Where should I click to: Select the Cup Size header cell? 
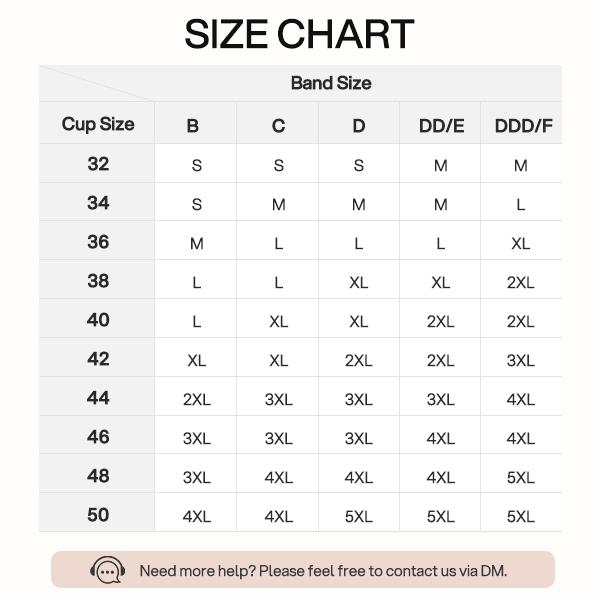(97, 124)
